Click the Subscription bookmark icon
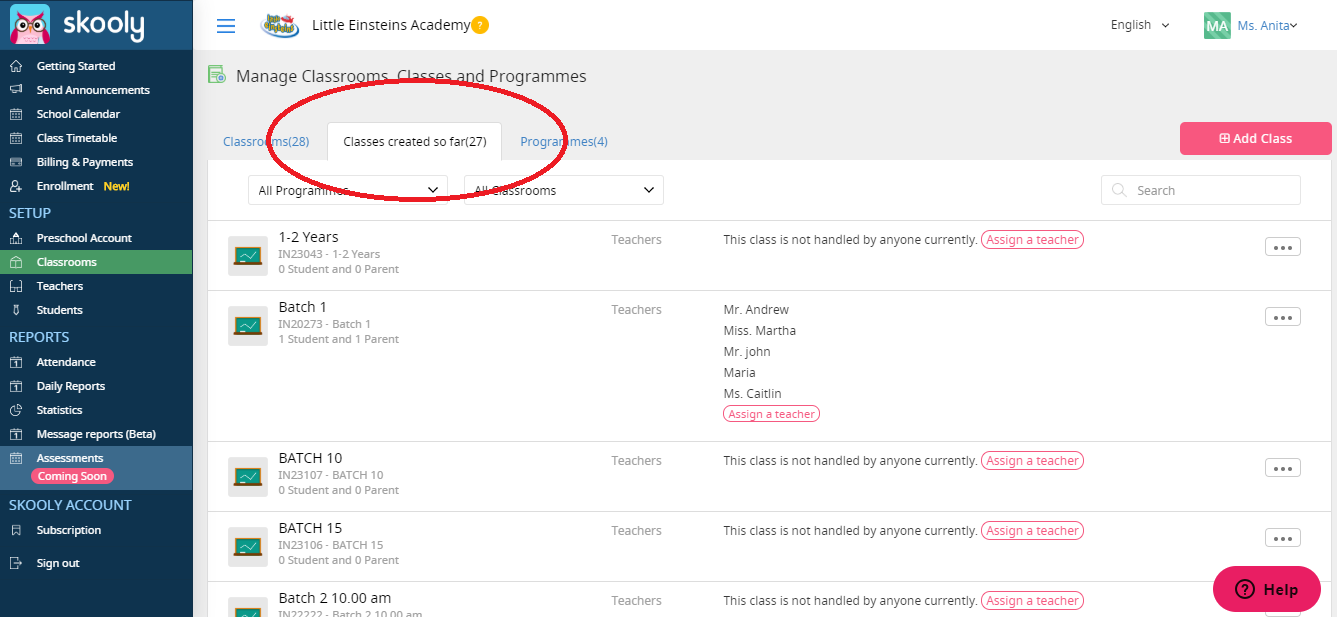Image resolution: width=1337 pixels, height=617 pixels. (15, 530)
